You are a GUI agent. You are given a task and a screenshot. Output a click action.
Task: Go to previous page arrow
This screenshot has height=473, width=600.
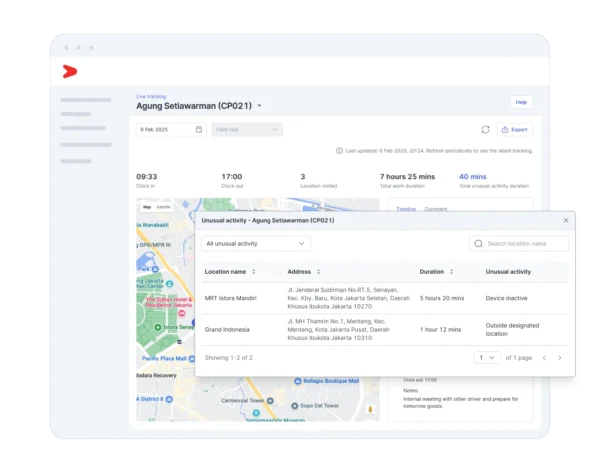pos(544,357)
